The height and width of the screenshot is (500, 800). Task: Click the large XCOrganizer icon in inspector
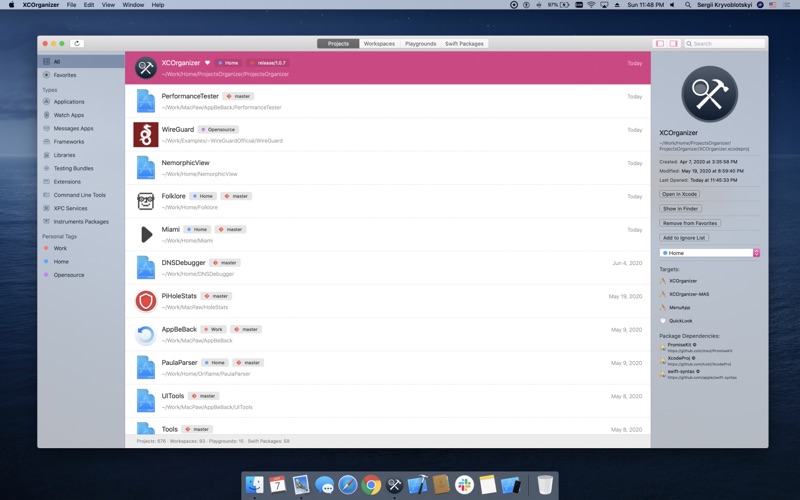click(709, 94)
